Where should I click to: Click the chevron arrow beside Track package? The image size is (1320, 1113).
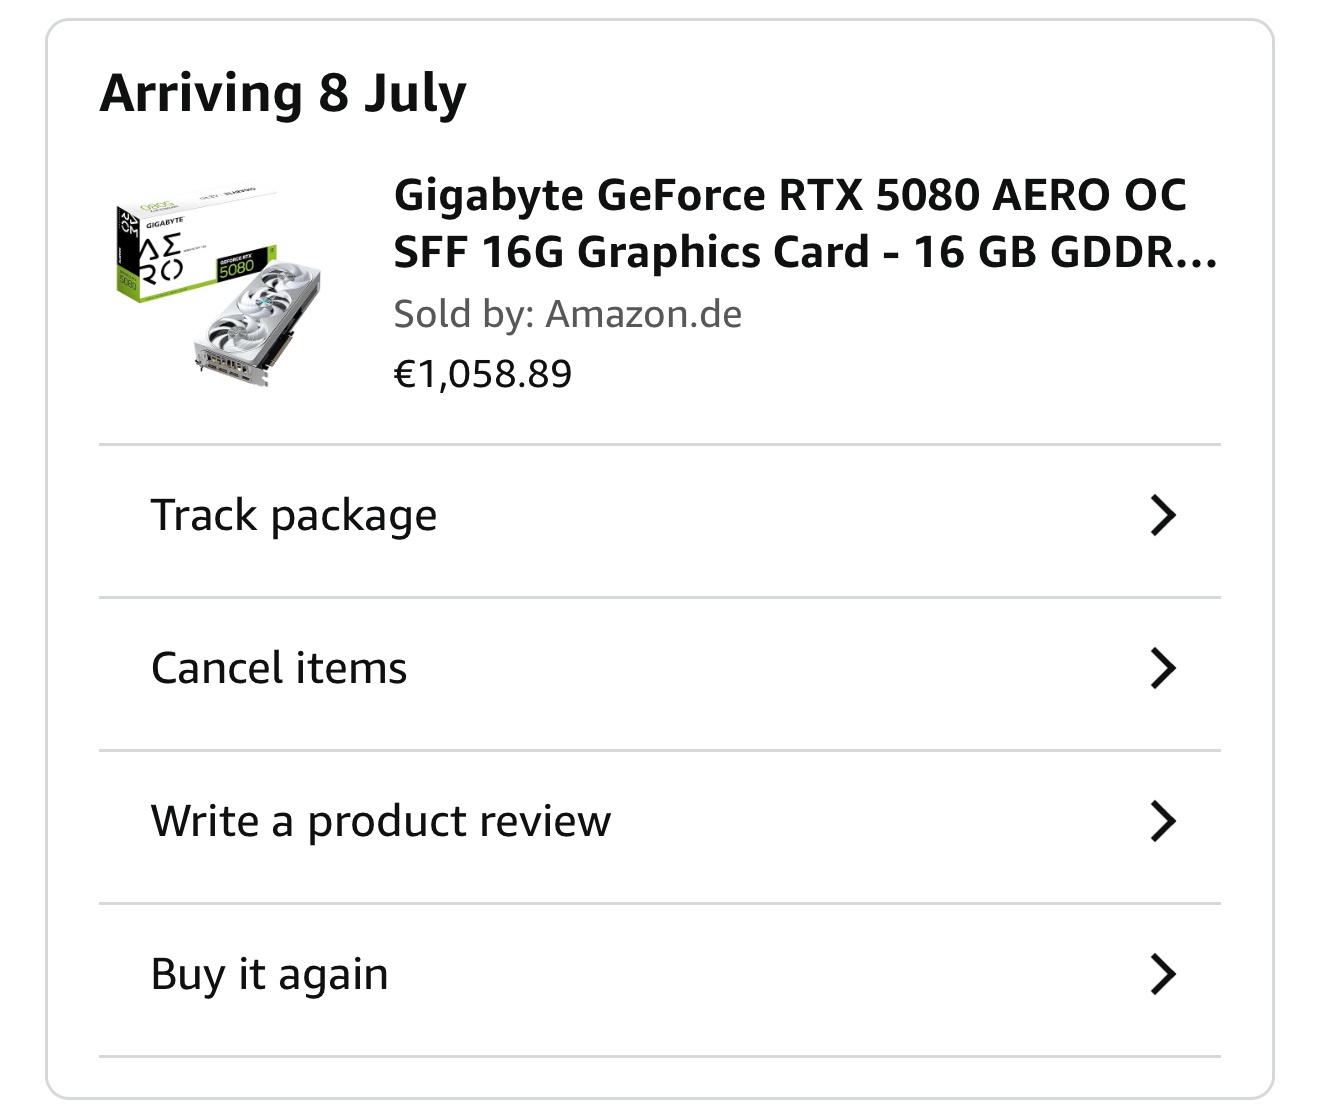point(1162,516)
